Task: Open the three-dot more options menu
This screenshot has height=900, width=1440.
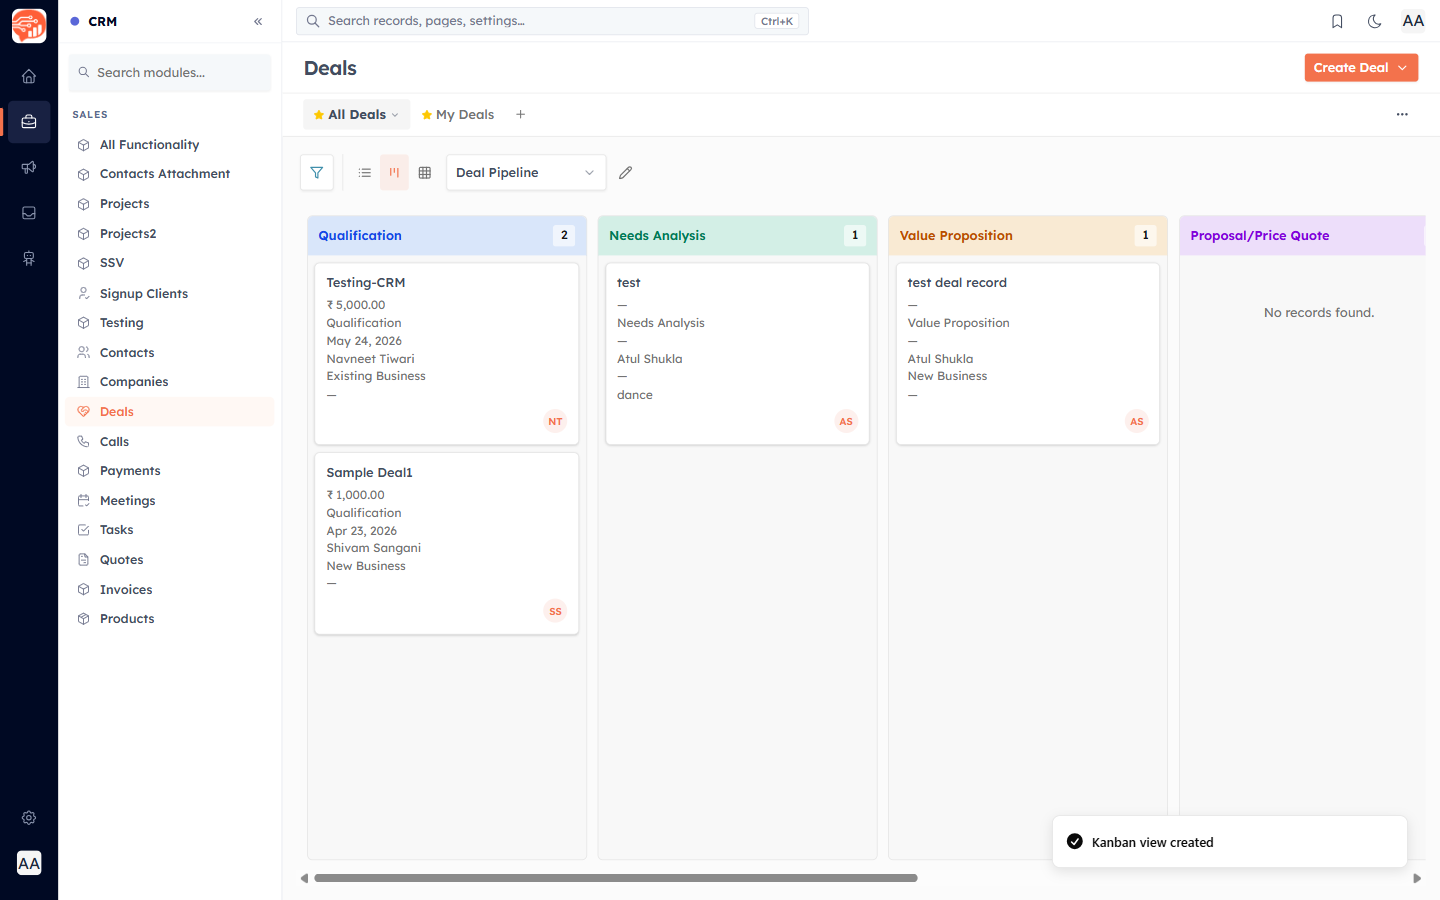Action: click(x=1402, y=115)
